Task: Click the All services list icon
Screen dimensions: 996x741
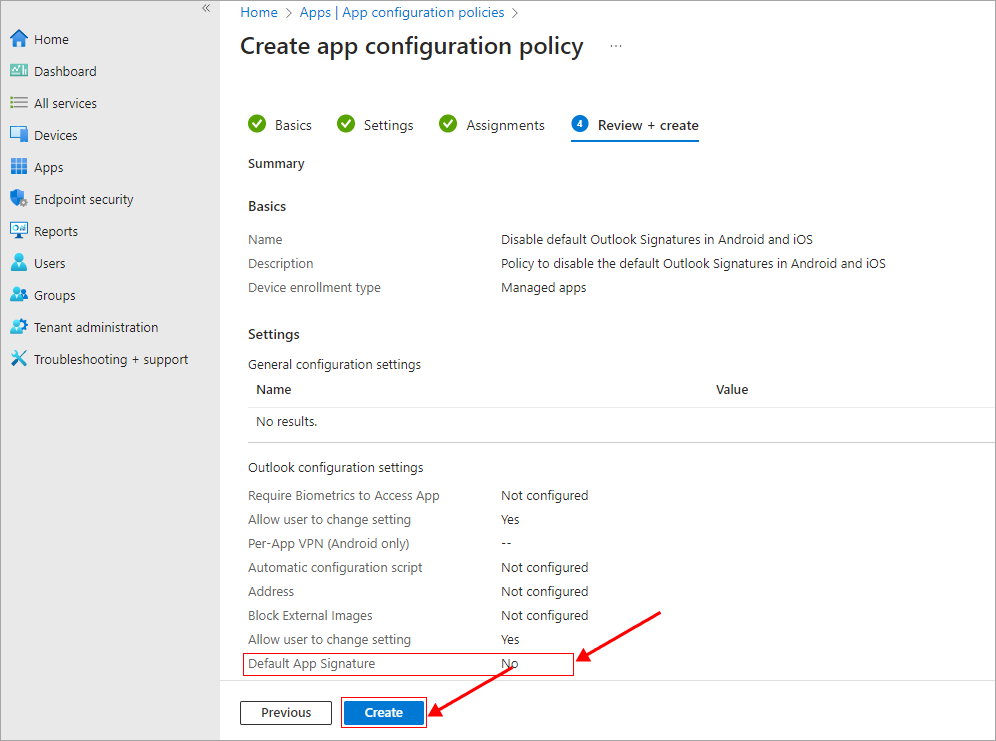Action: tap(19, 102)
